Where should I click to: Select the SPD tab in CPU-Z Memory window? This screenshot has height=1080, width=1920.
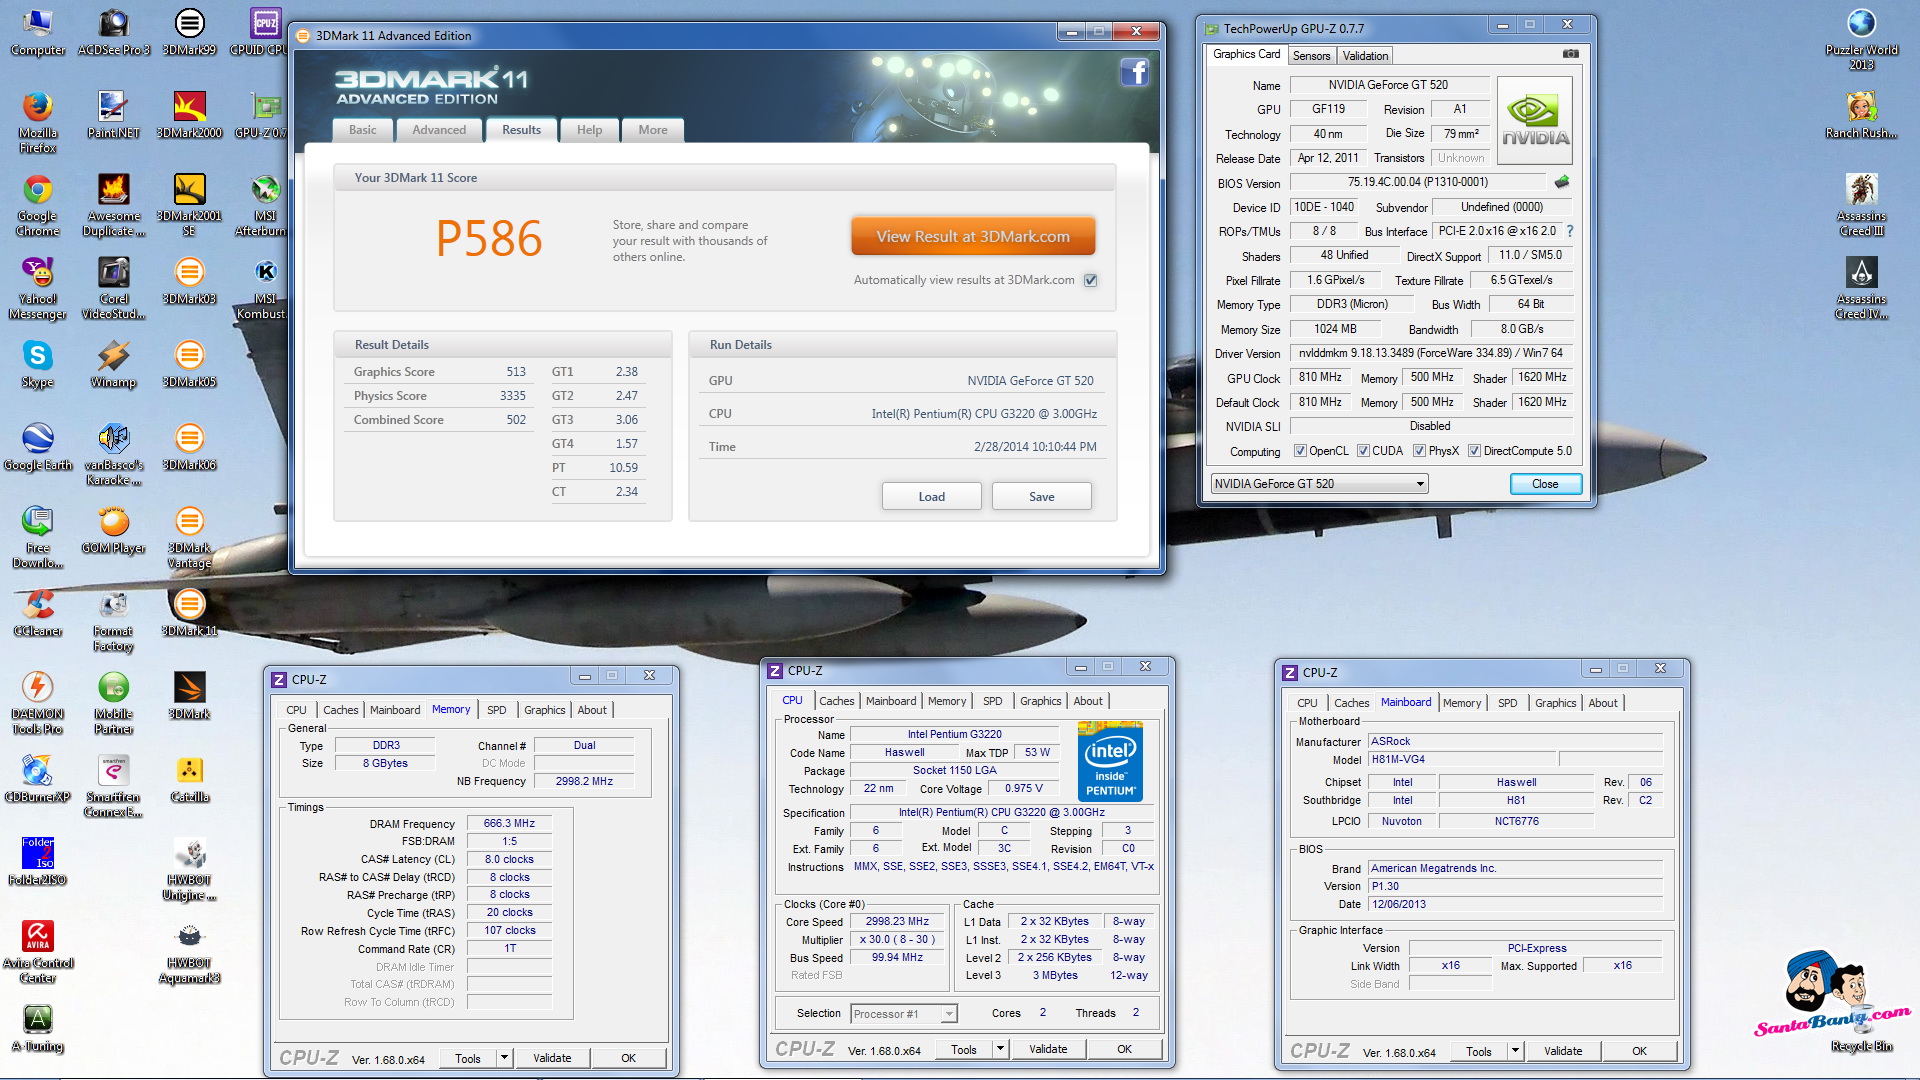496,710
